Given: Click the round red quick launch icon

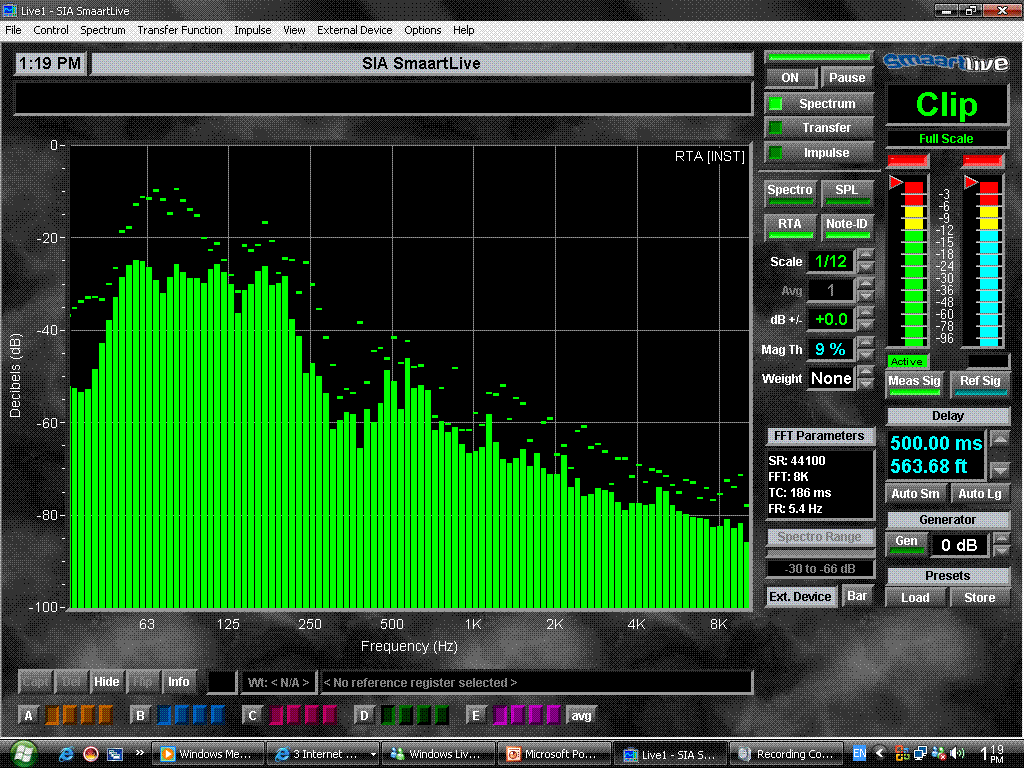Looking at the screenshot, I should coord(90,754).
